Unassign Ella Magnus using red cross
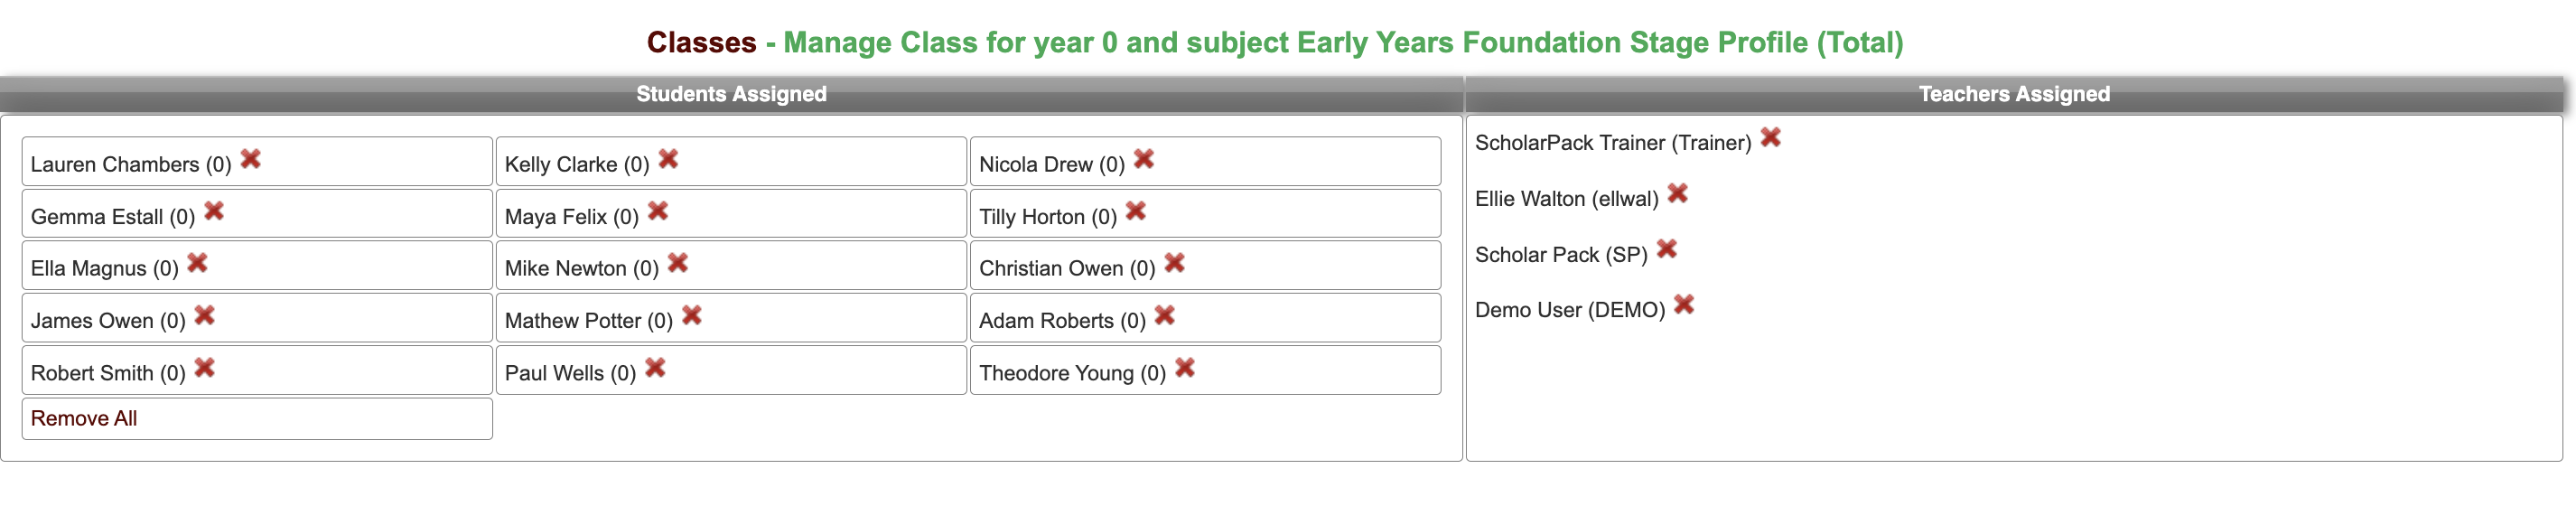This screenshot has width=2576, height=506. 198,263
